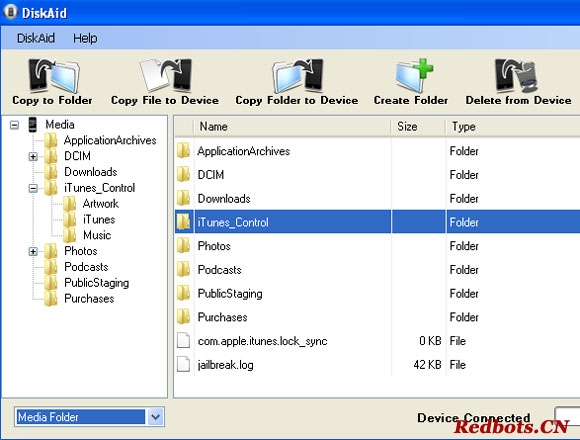Click the com.apple.itunes.lock_sync file icon
The width and height of the screenshot is (580, 440).
[183, 341]
